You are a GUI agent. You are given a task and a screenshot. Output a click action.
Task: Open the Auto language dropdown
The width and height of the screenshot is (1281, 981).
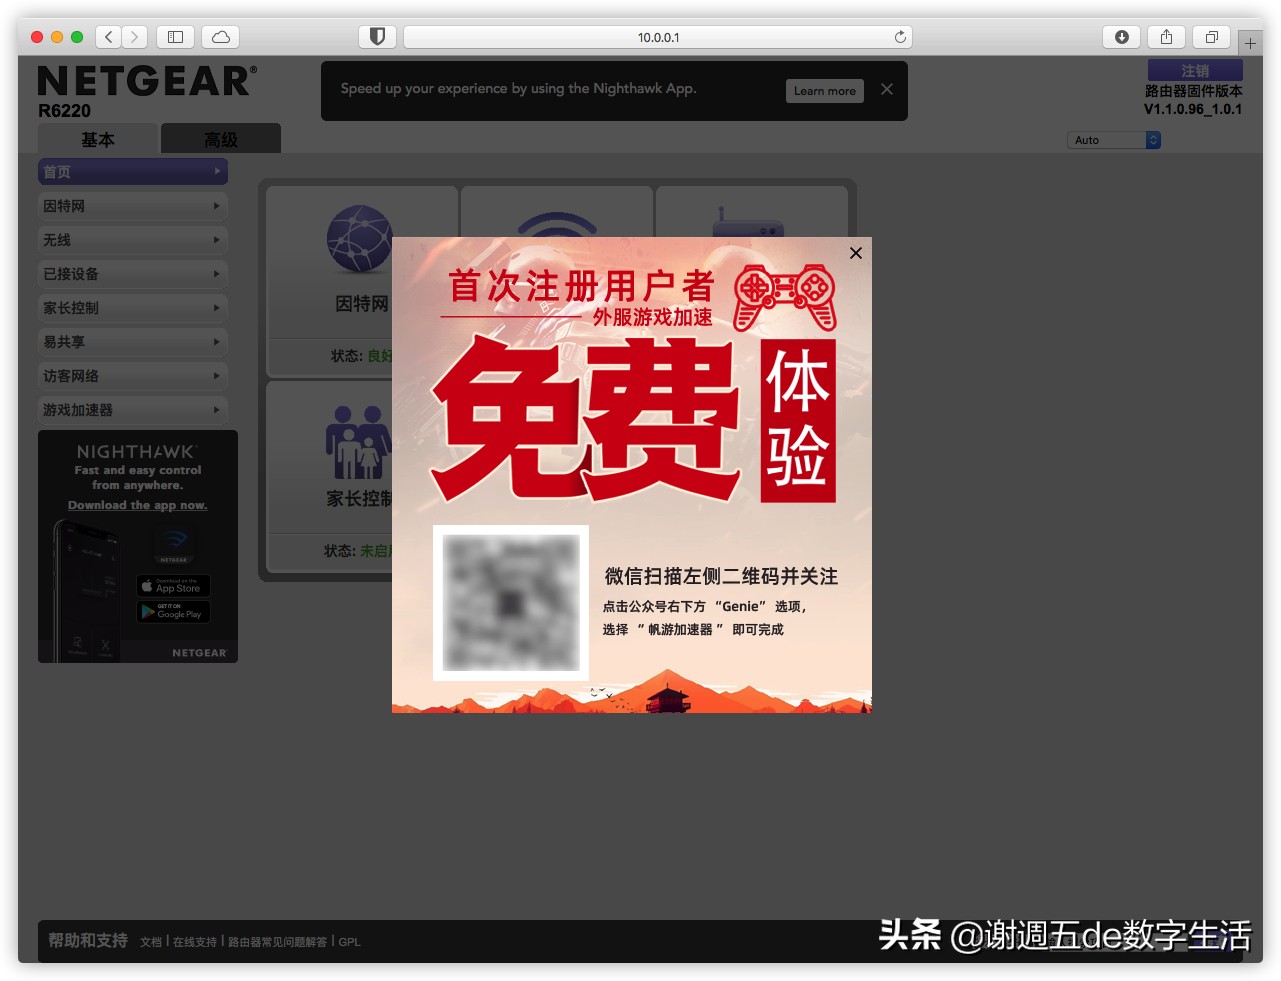(1113, 140)
